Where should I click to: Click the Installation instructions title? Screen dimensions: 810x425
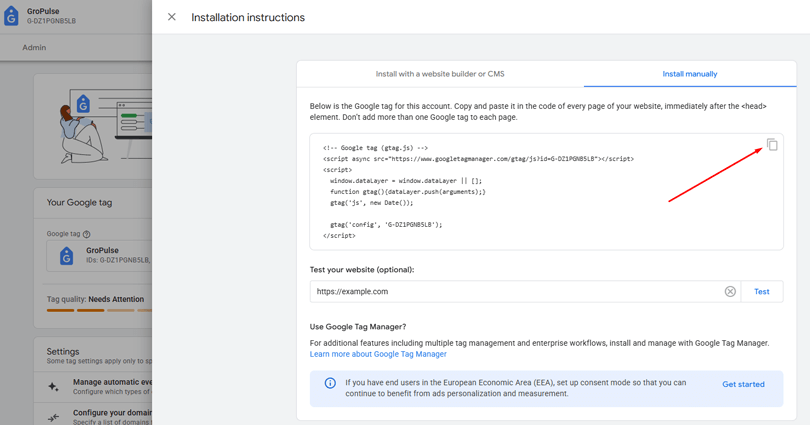pyautogui.click(x=248, y=18)
